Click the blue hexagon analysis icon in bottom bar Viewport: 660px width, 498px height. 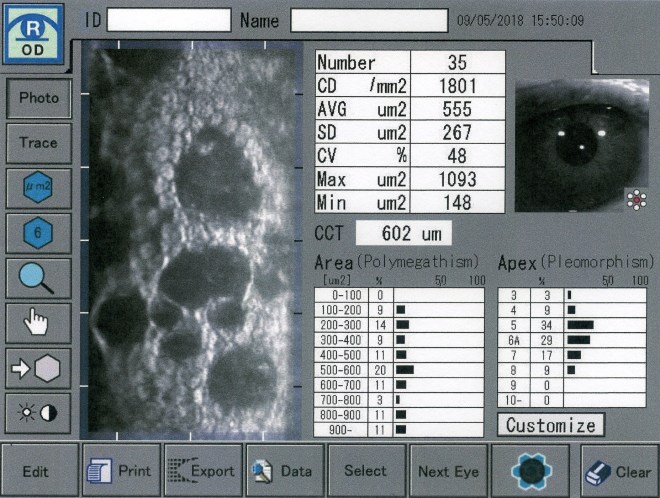click(x=529, y=471)
